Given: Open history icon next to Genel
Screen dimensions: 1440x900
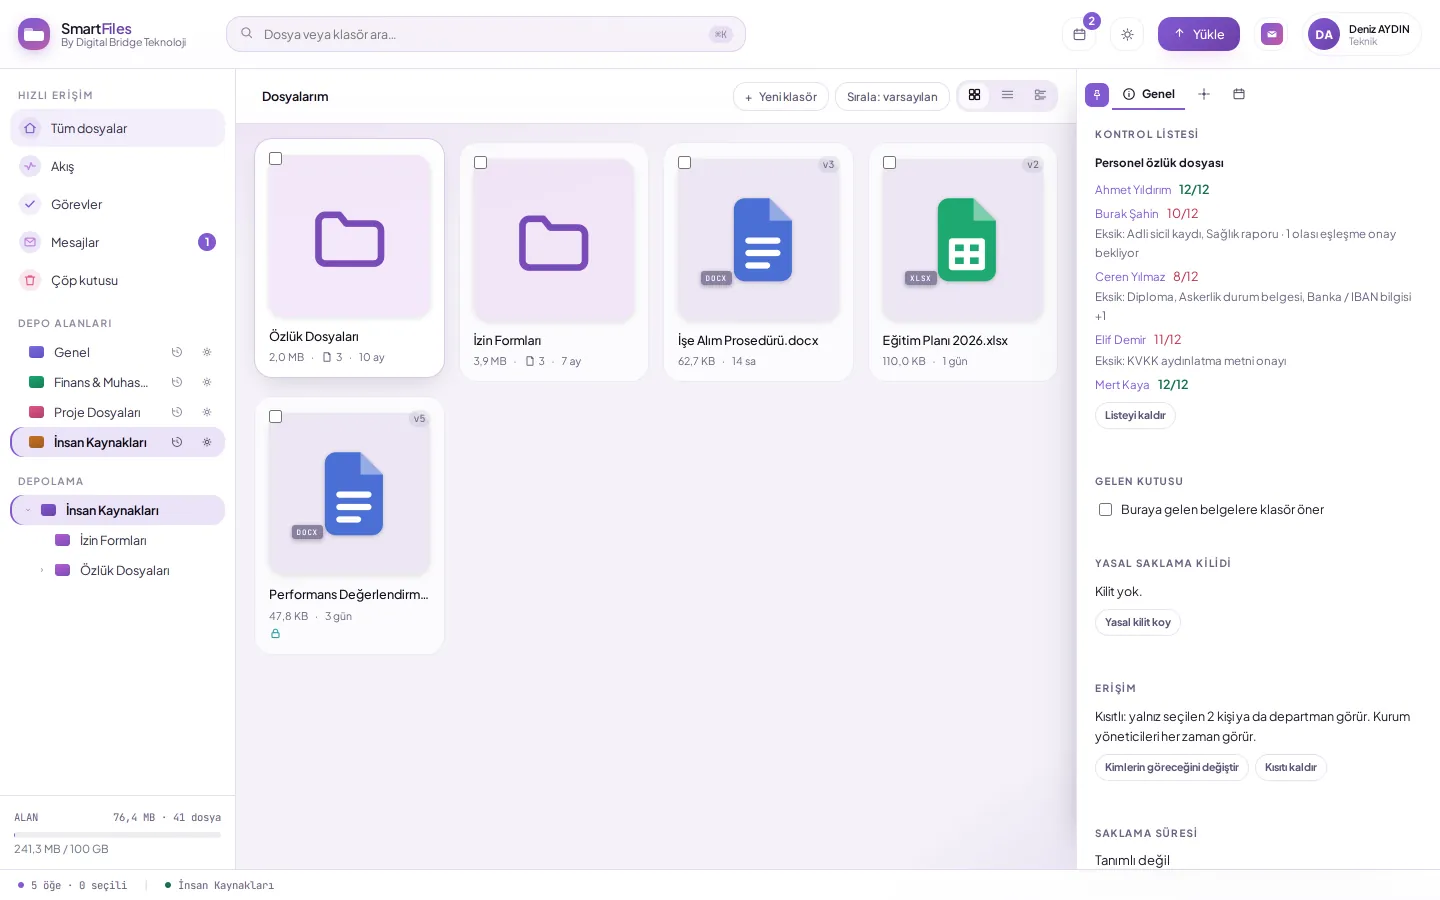Looking at the screenshot, I should click(x=177, y=352).
